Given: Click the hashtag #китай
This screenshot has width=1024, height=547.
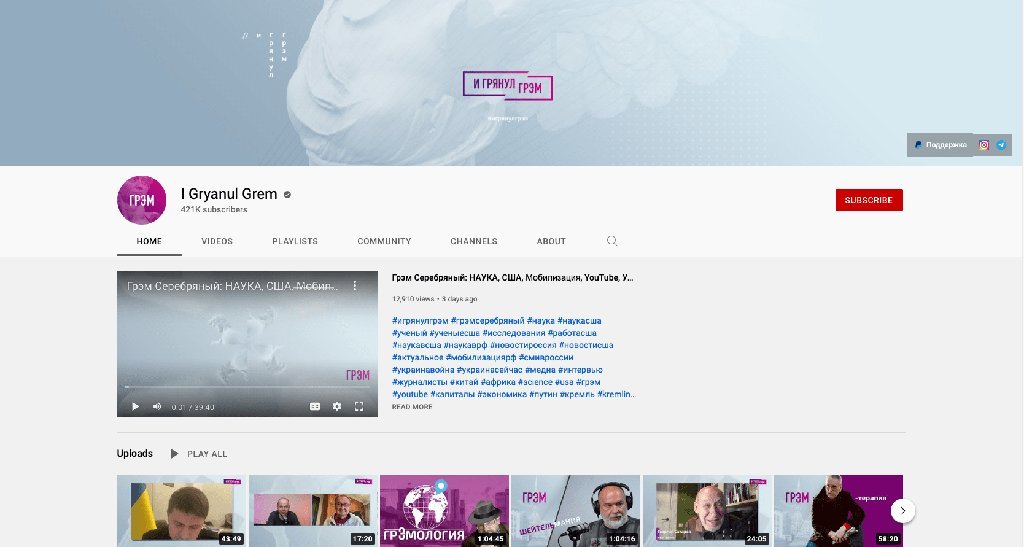Looking at the screenshot, I should click(x=464, y=382).
